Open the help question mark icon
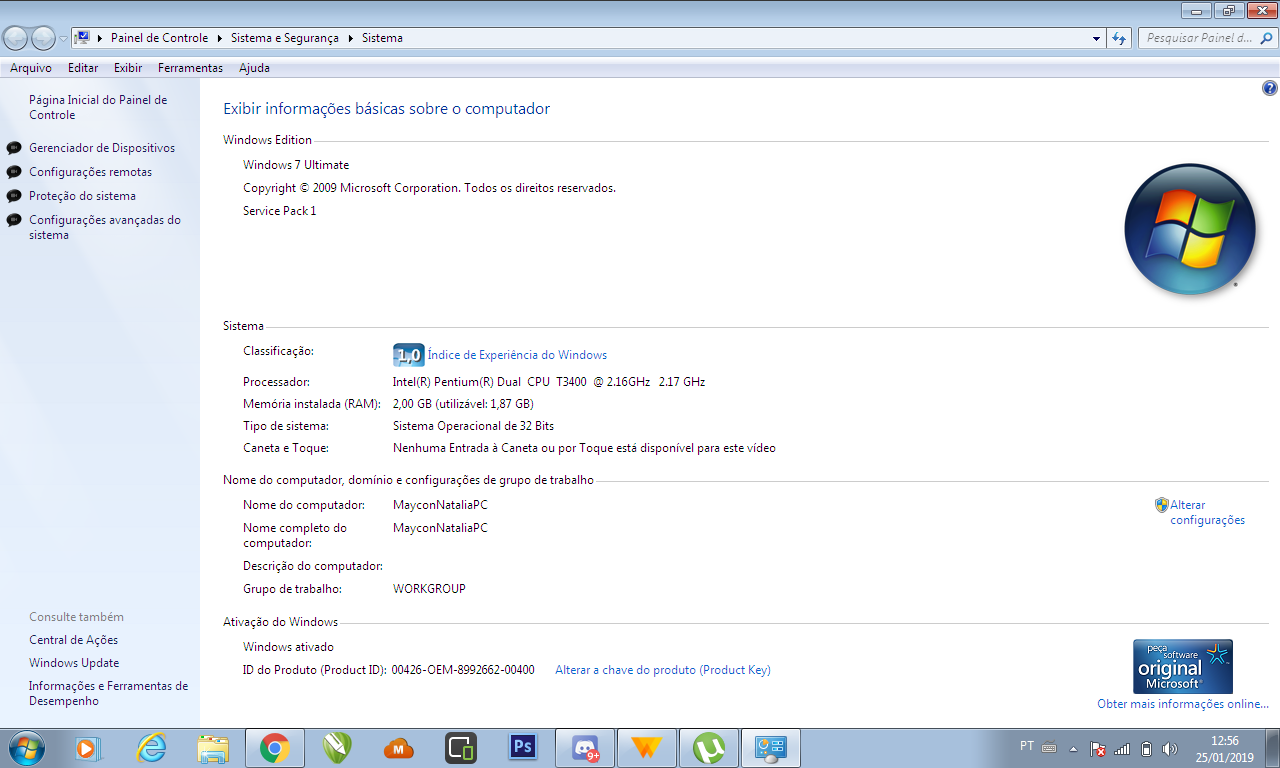 (x=1270, y=88)
